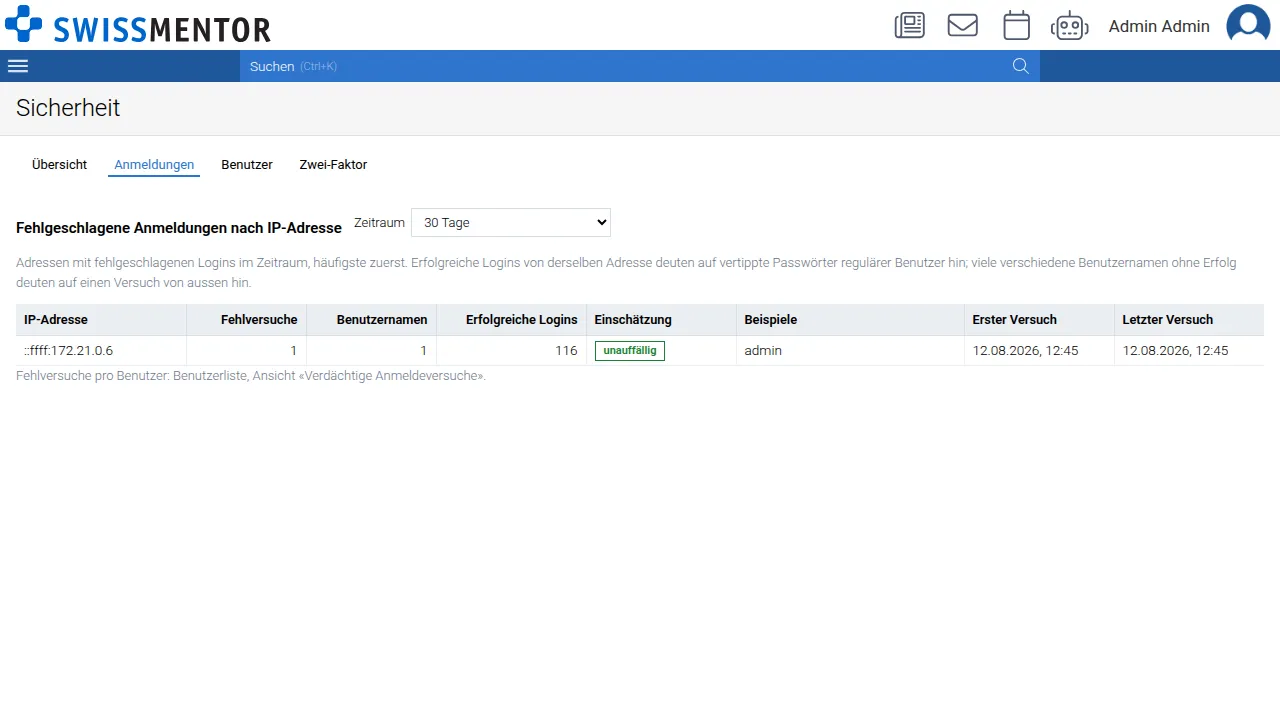Viewport: 1280px width, 720px height.
Task: Click the search magnifier icon
Action: coord(1021,66)
